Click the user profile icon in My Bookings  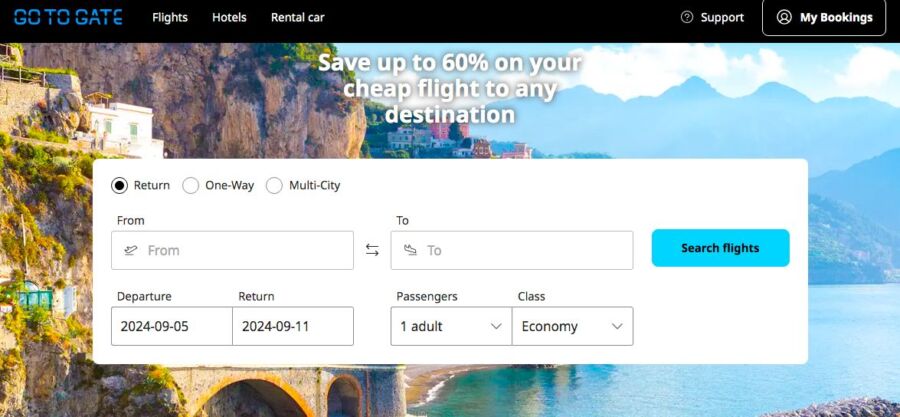pyautogui.click(x=783, y=17)
